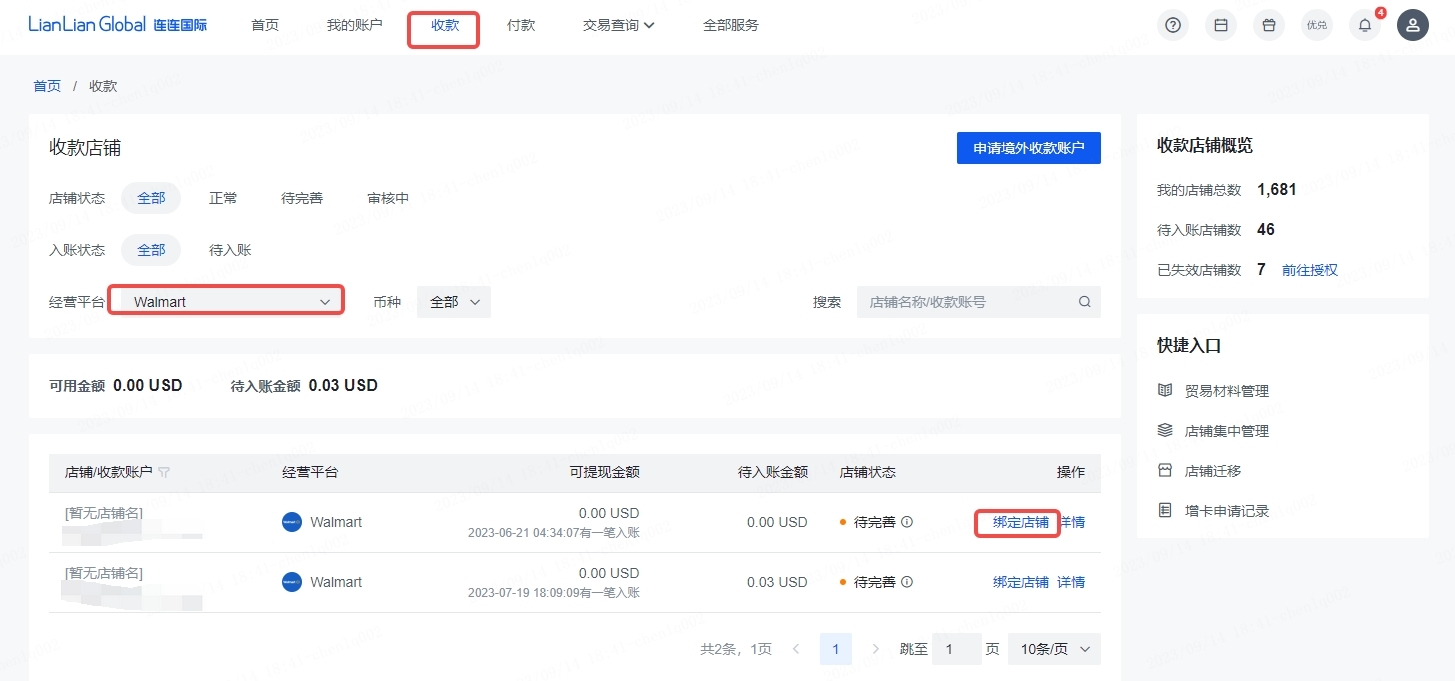Expand the Walmart platform dropdown
This screenshot has height=681, width=1455.
(226, 301)
